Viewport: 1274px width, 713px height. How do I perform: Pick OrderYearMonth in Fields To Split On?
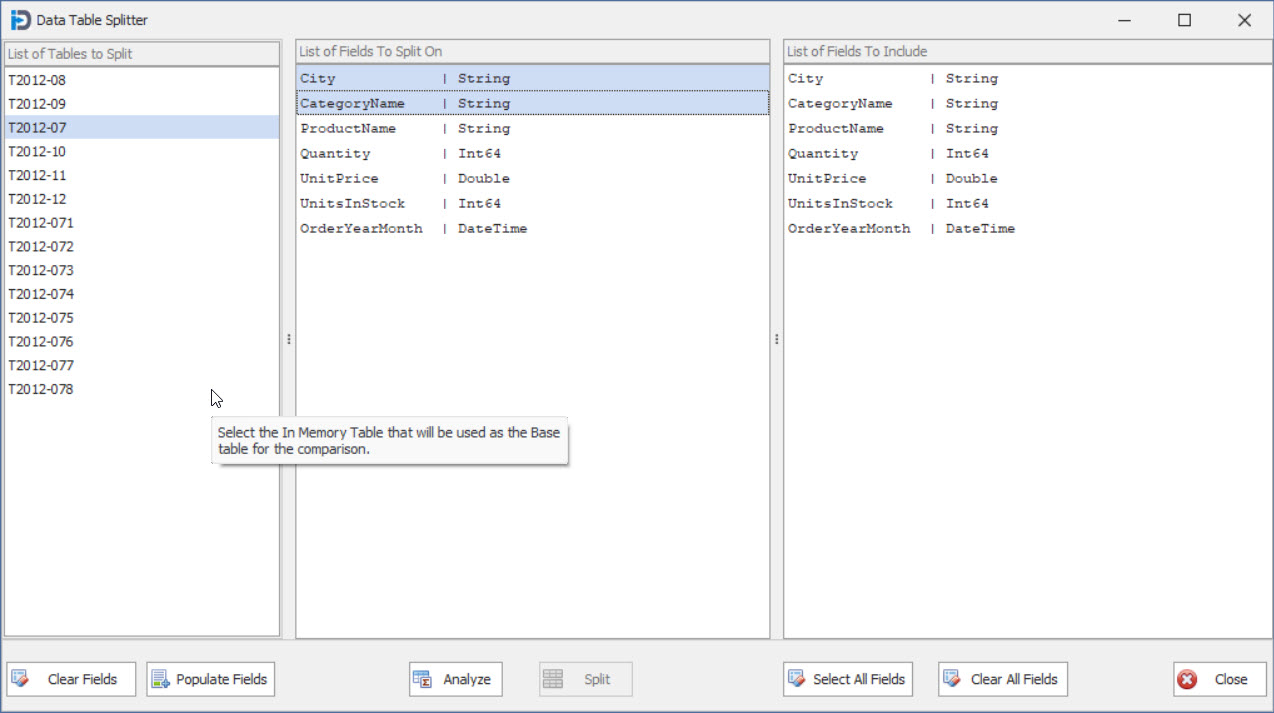(361, 229)
